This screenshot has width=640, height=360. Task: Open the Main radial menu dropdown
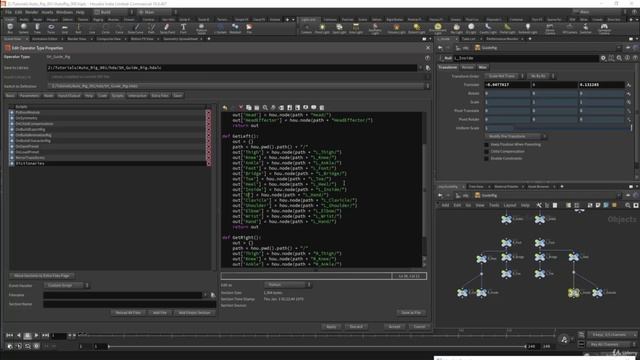(x=157, y=12)
